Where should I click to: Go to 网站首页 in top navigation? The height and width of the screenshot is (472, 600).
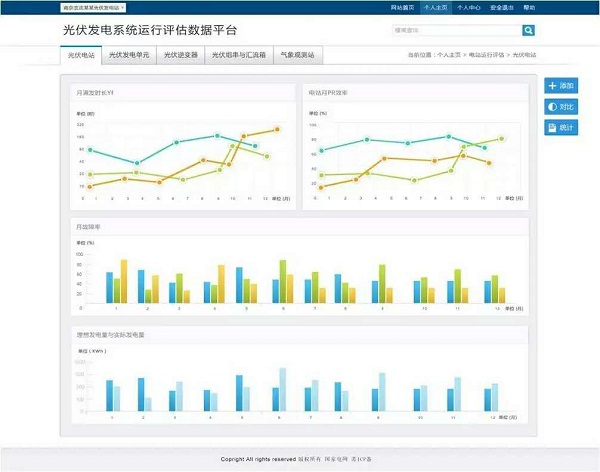[x=405, y=7]
